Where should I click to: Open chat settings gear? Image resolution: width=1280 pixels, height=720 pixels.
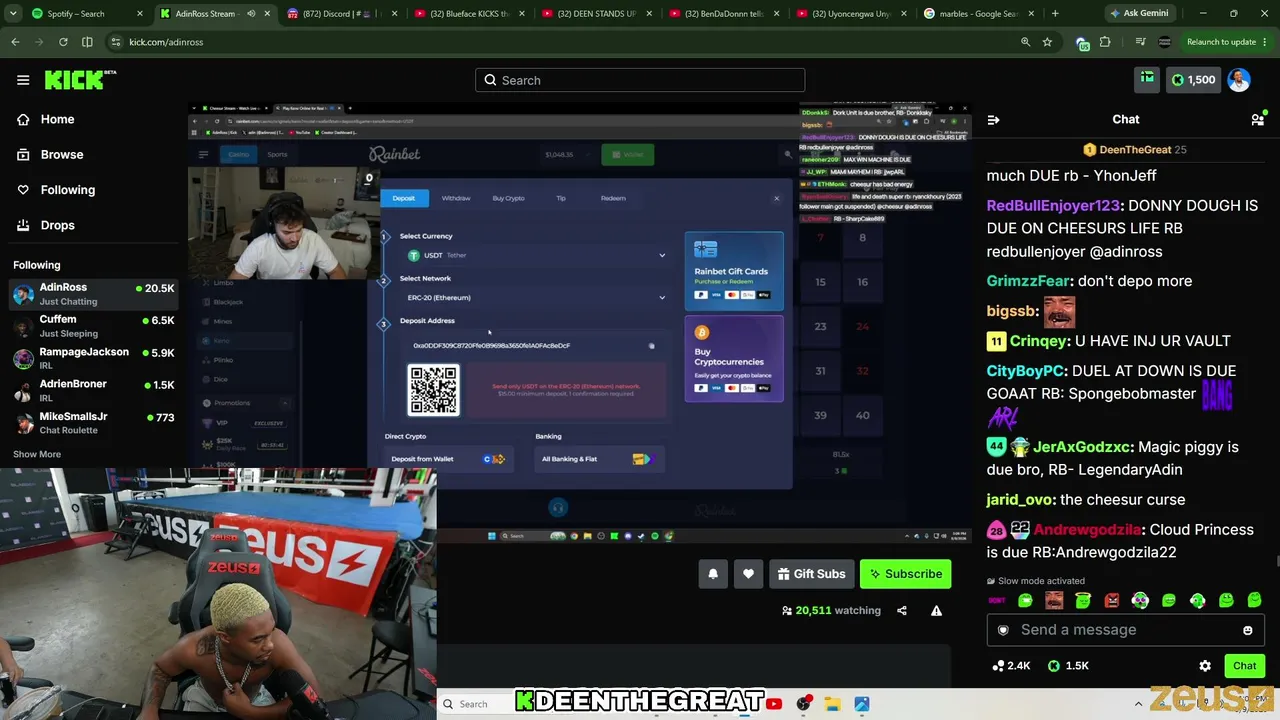click(1205, 666)
